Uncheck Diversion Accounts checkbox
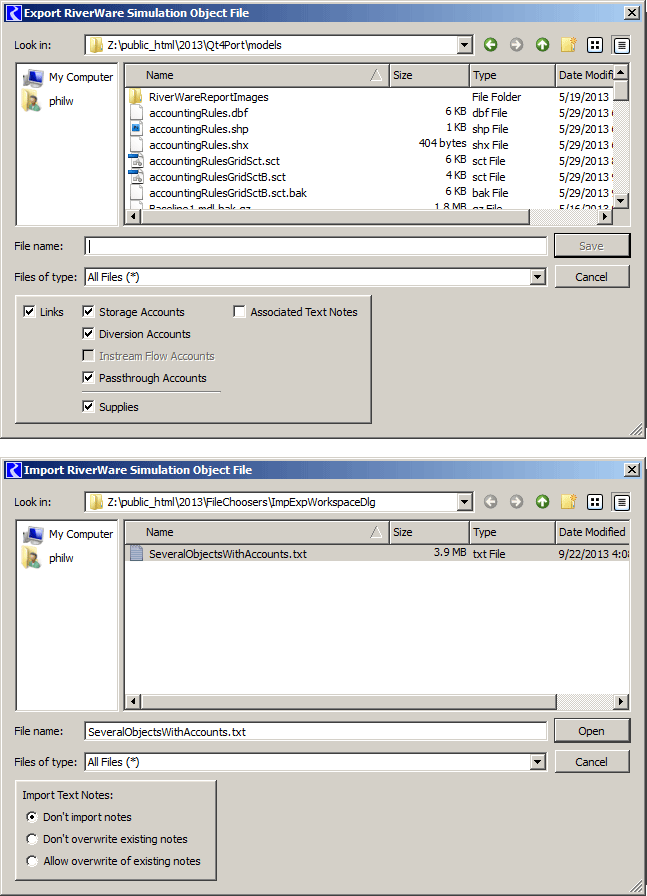Viewport: 647px width, 896px height. 88,334
